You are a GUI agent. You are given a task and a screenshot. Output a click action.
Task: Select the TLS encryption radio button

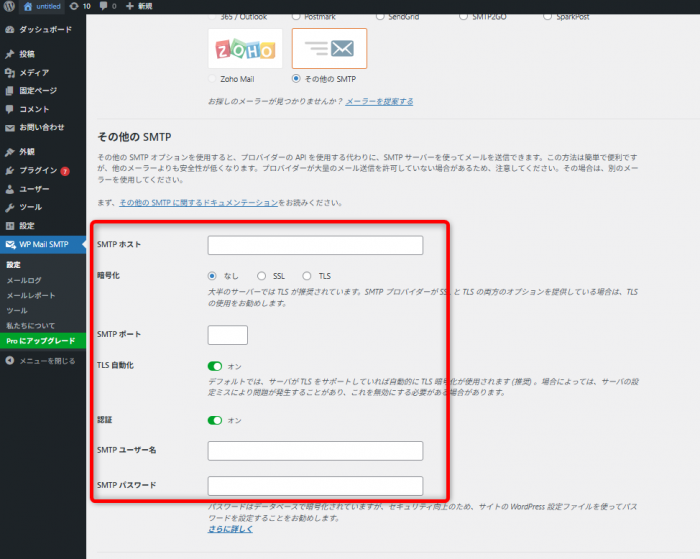click(309, 276)
